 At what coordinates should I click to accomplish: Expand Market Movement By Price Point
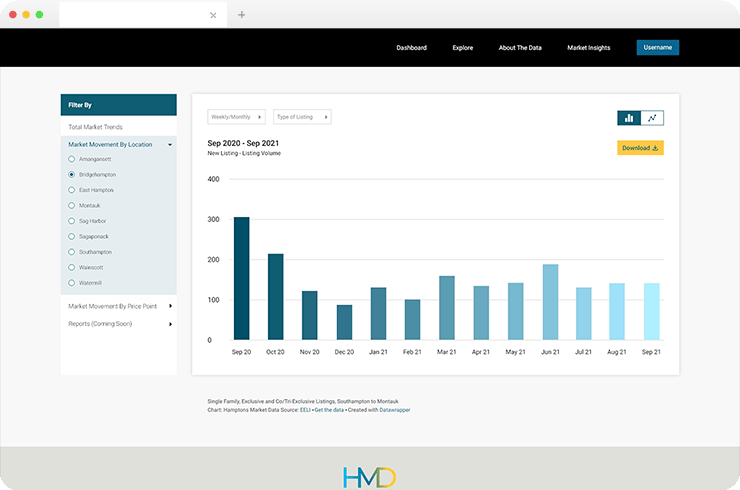119,306
